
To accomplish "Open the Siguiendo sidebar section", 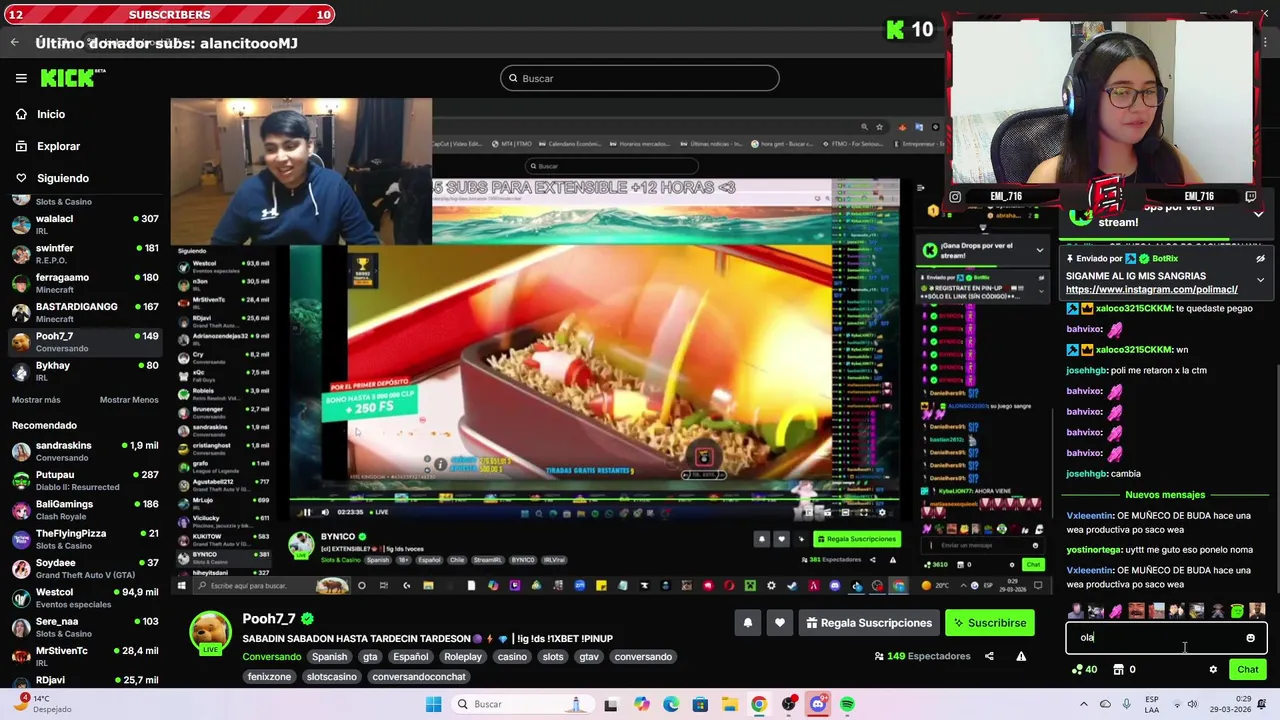I will pos(52,178).
